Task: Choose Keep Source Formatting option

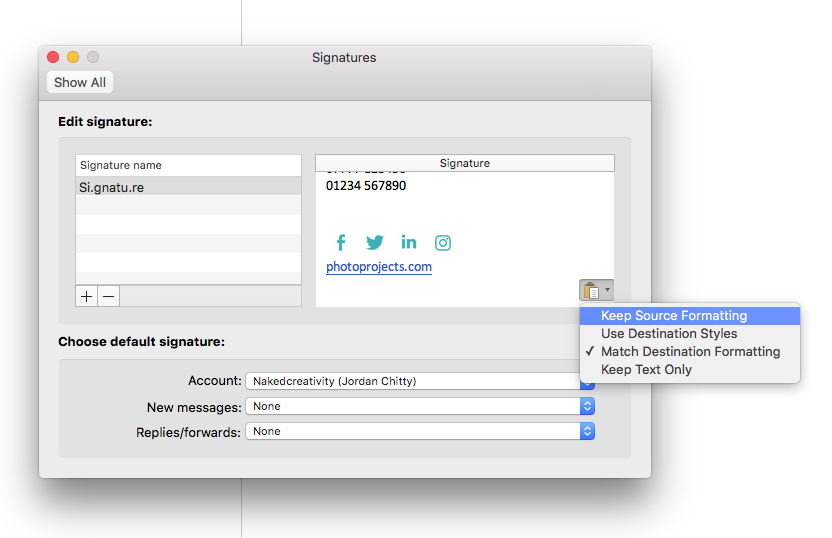Action: pos(674,316)
